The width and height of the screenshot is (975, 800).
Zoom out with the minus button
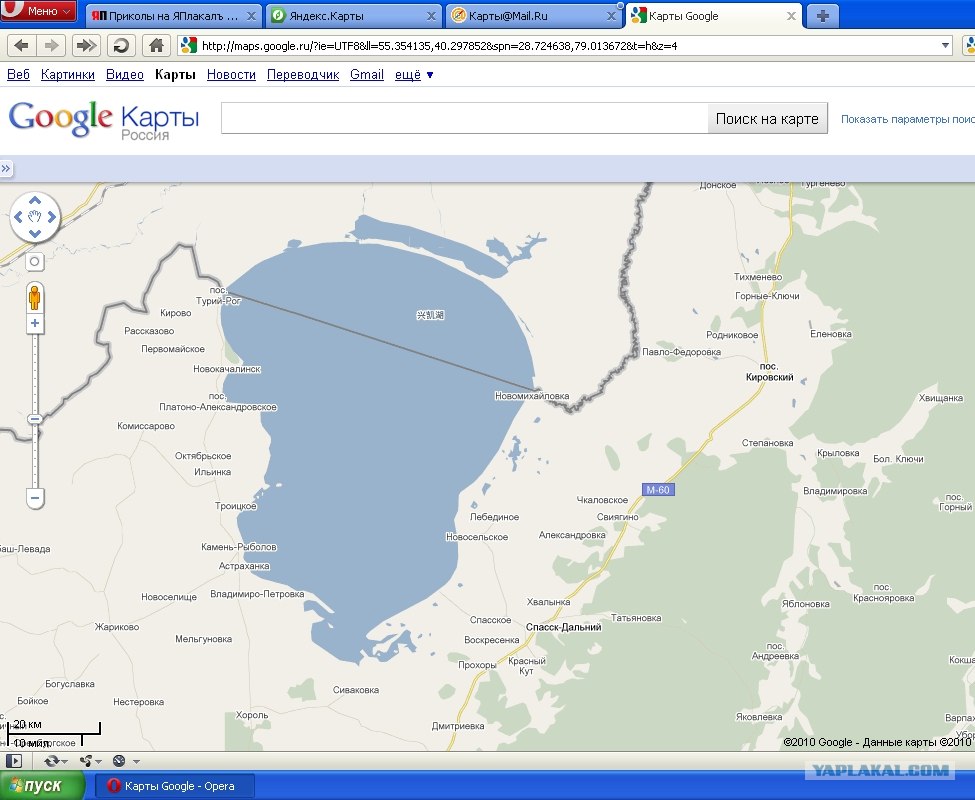point(35,498)
